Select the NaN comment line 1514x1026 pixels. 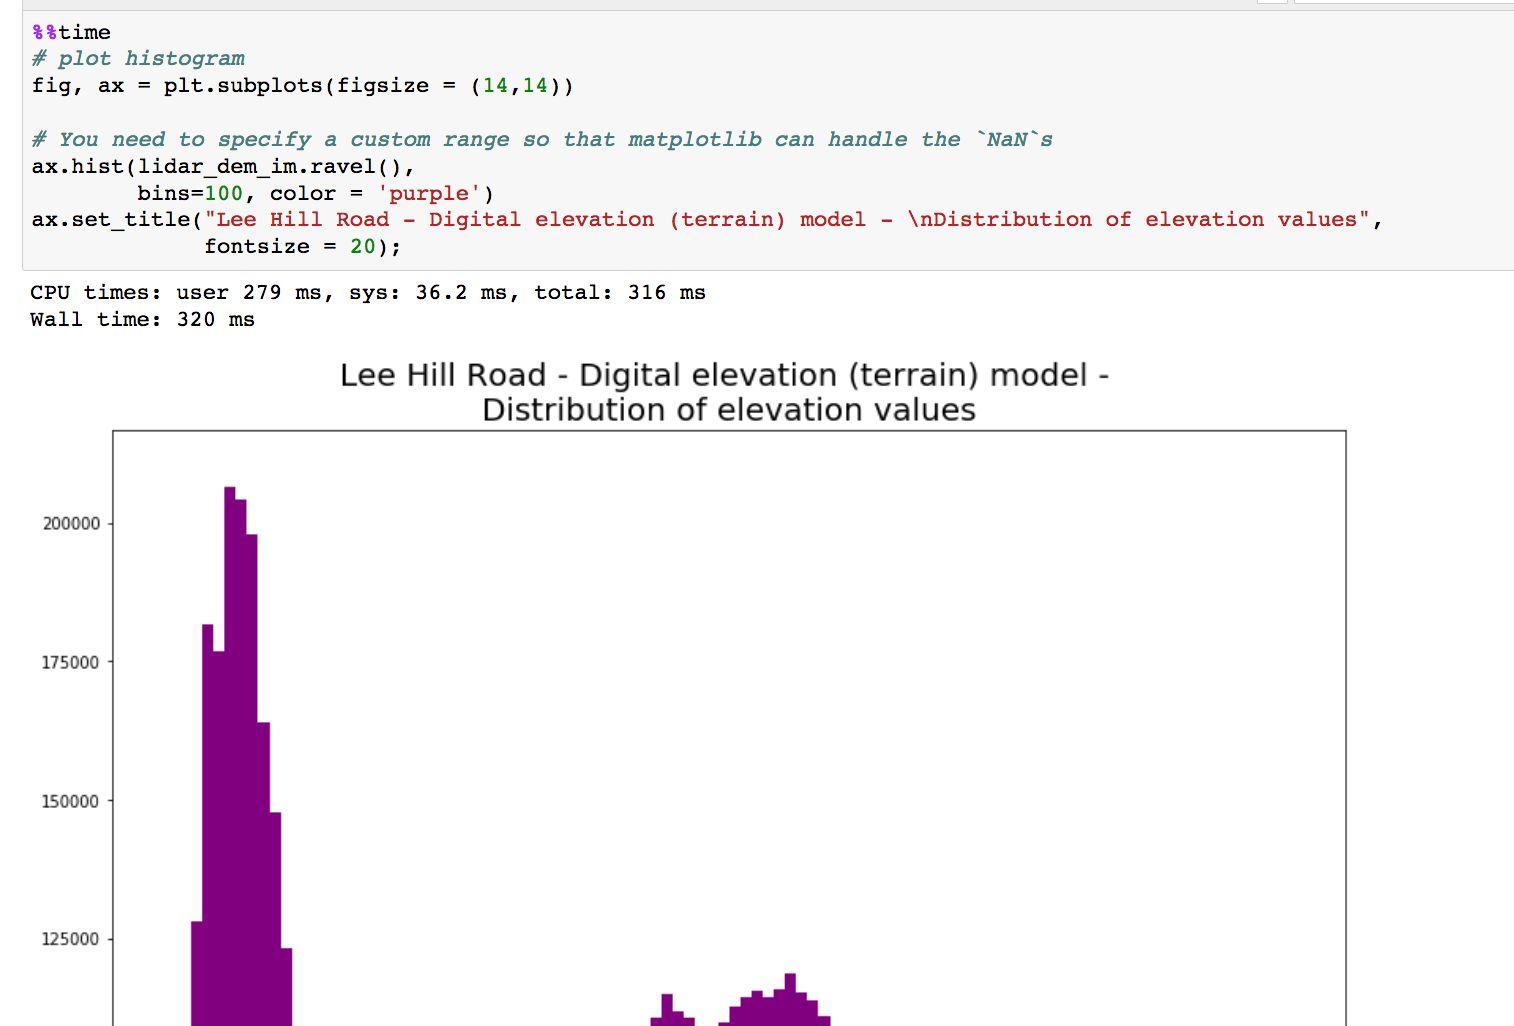point(540,139)
